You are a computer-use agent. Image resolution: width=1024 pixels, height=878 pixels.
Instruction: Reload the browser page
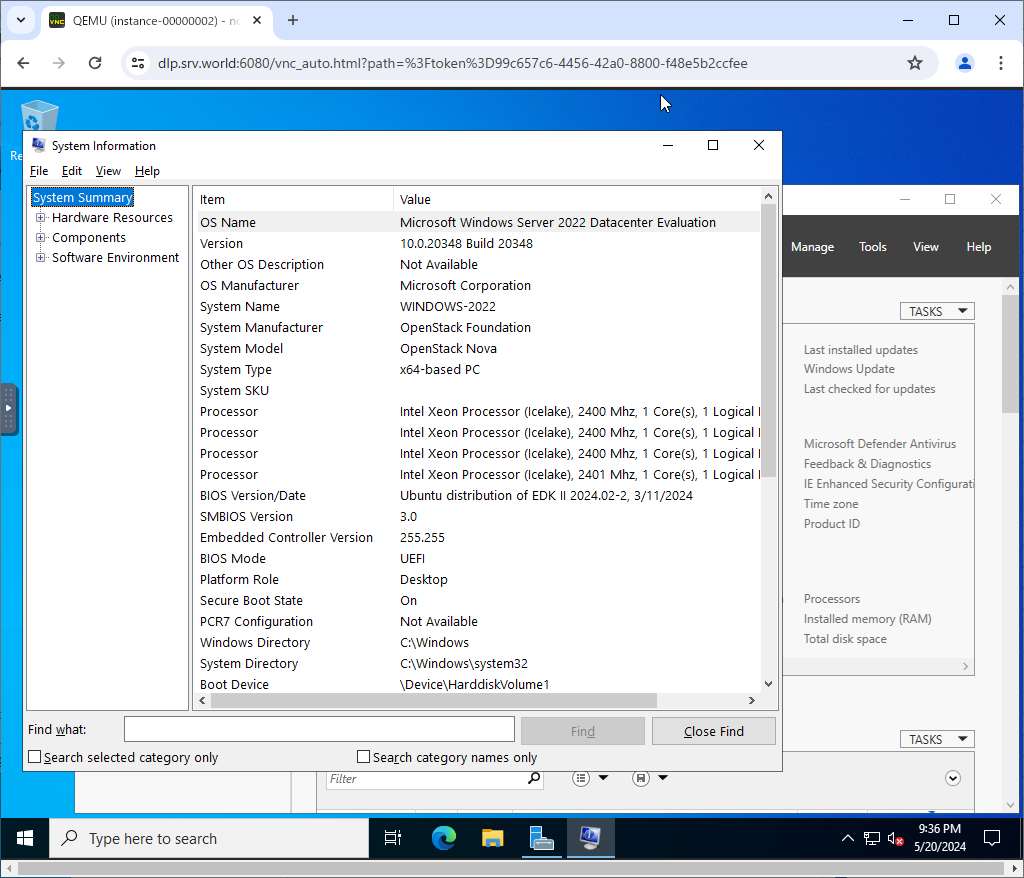click(95, 63)
